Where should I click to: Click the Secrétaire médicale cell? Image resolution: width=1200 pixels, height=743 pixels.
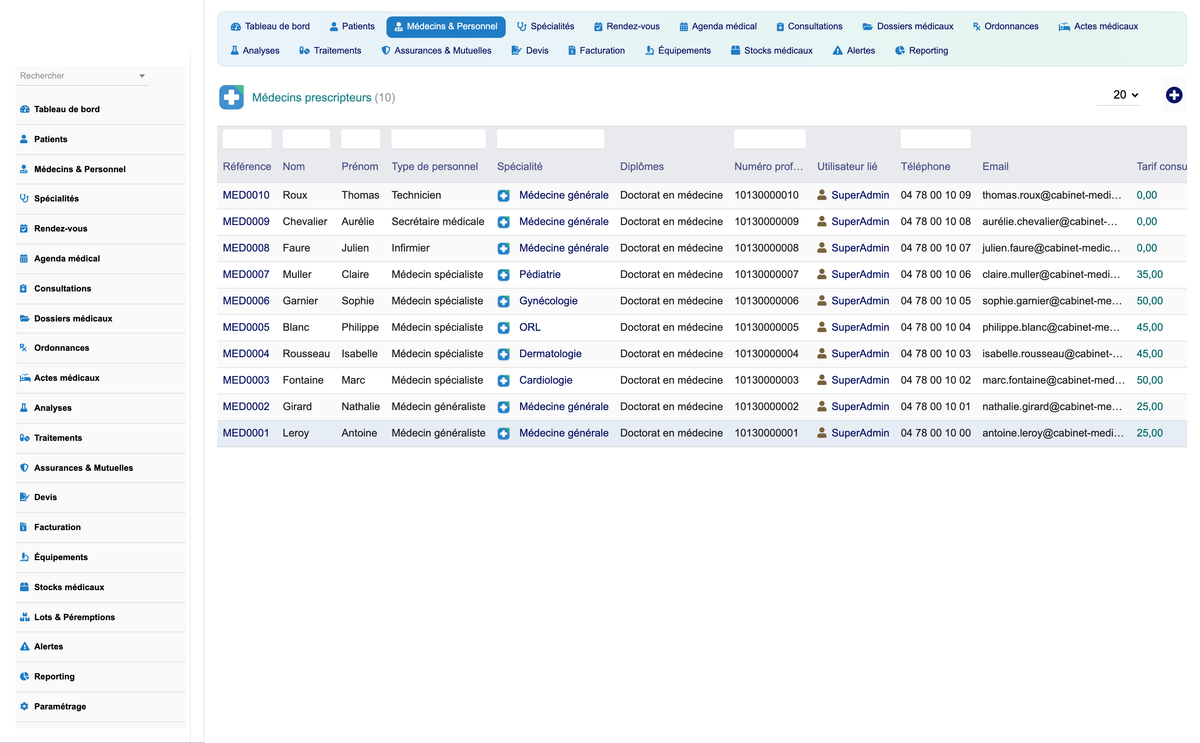438,221
